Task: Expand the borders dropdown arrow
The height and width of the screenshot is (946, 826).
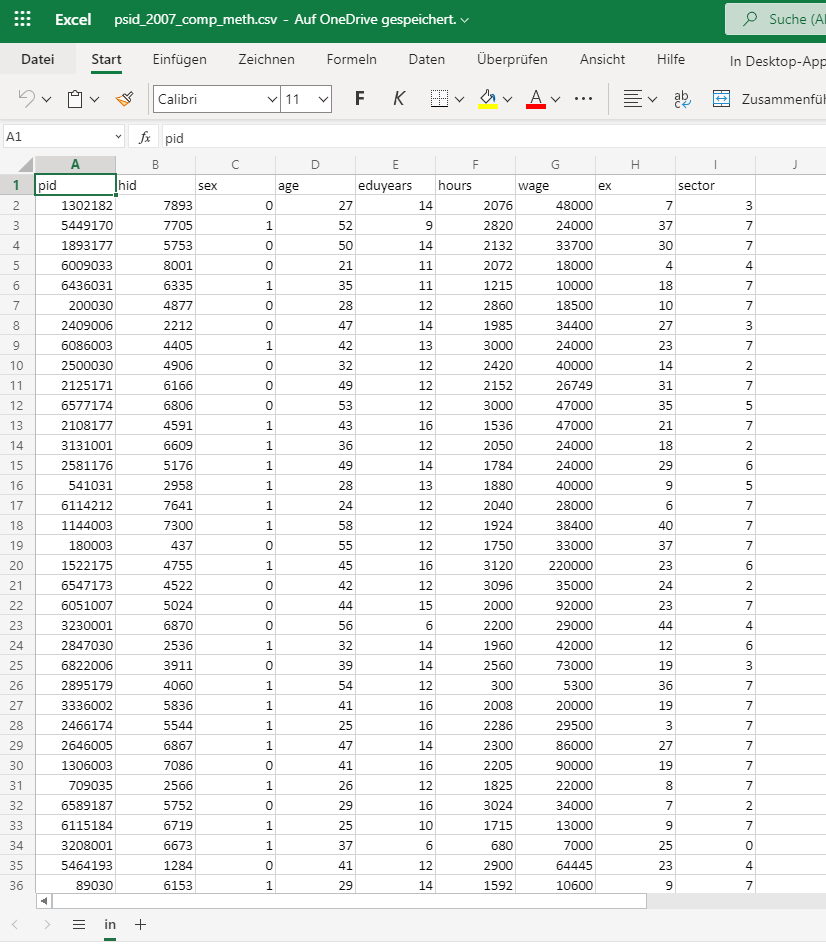Action: pos(460,99)
